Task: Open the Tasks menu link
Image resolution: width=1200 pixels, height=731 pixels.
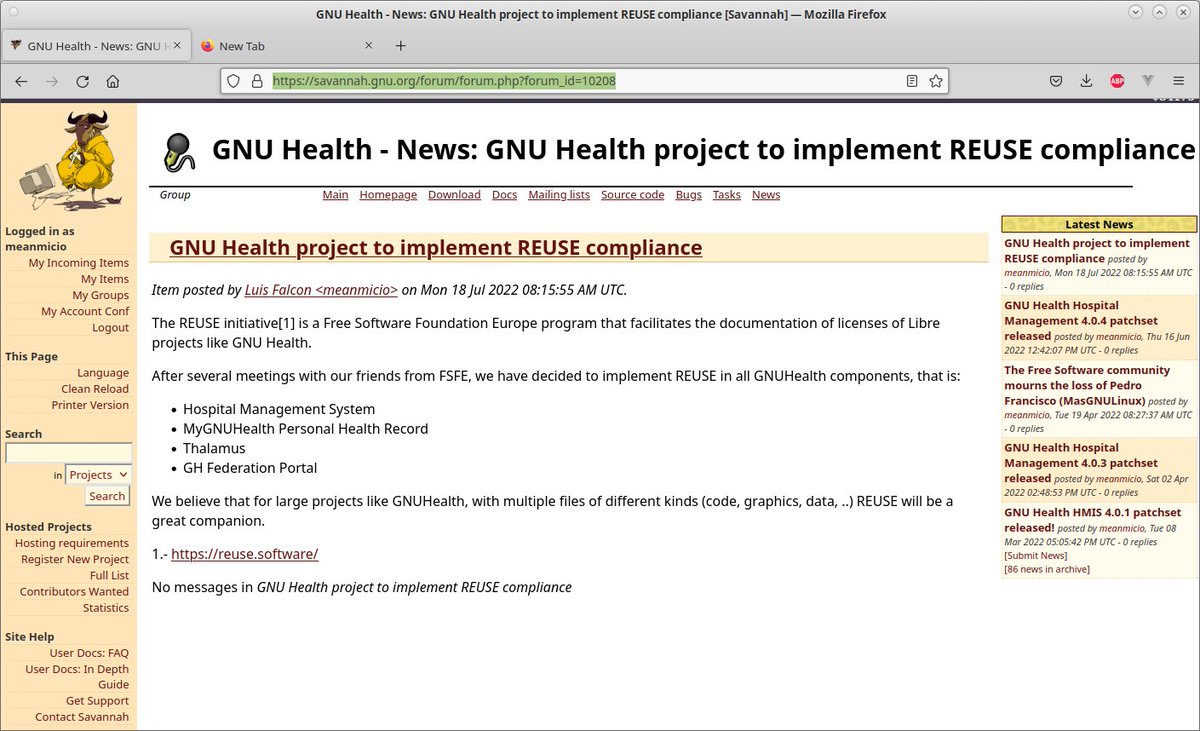Action: pyautogui.click(x=727, y=195)
